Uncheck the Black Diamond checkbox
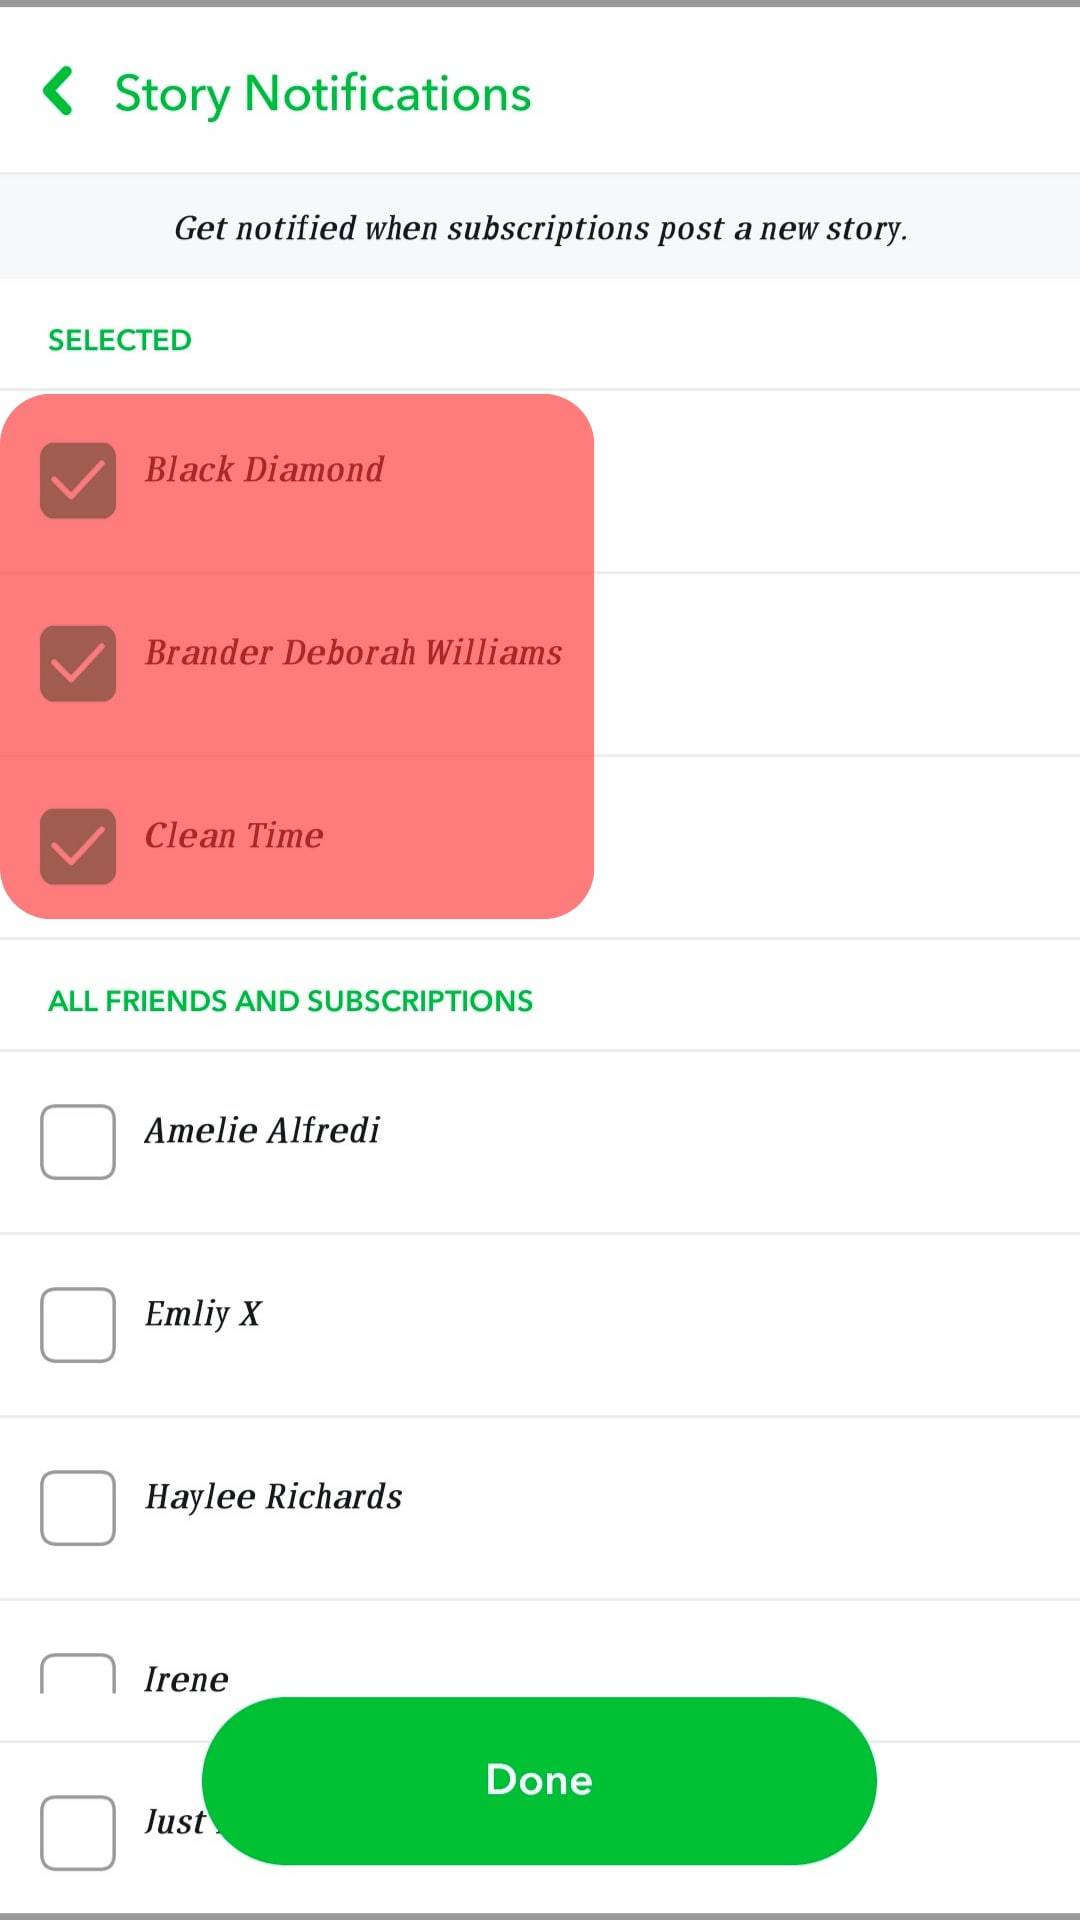This screenshot has height=1920, width=1080. 78,480
